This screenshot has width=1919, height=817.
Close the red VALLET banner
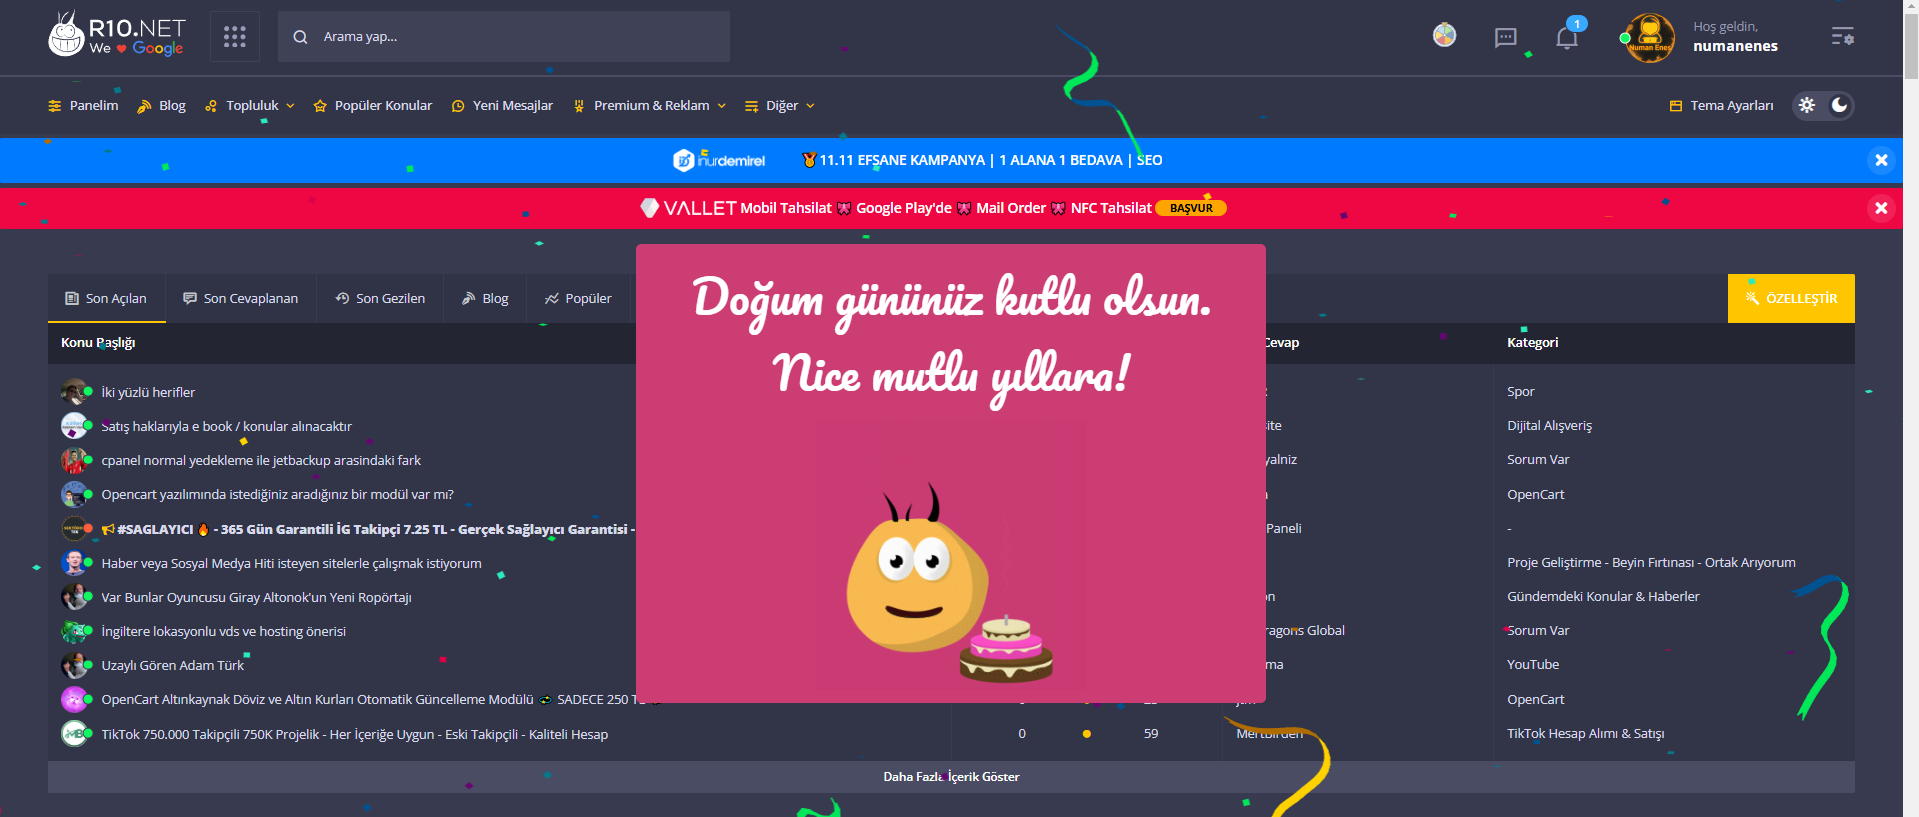(1881, 208)
